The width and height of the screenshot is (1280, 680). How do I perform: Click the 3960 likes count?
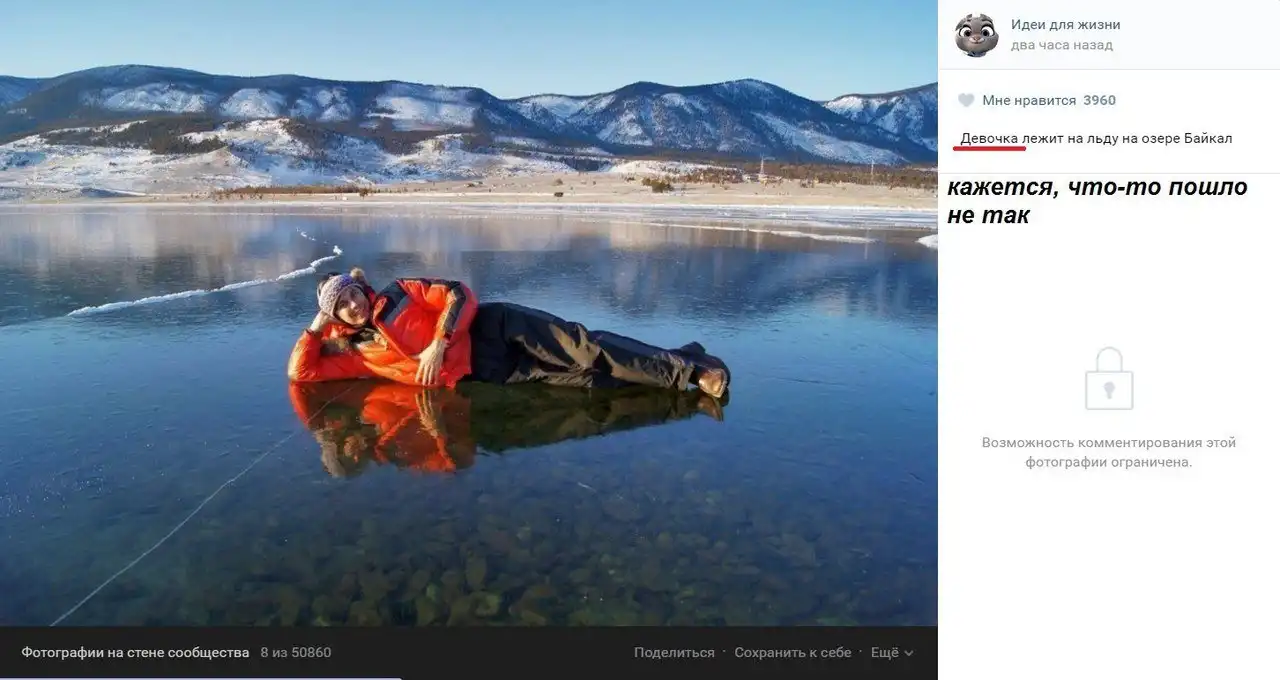click(x=1100, y=100)
